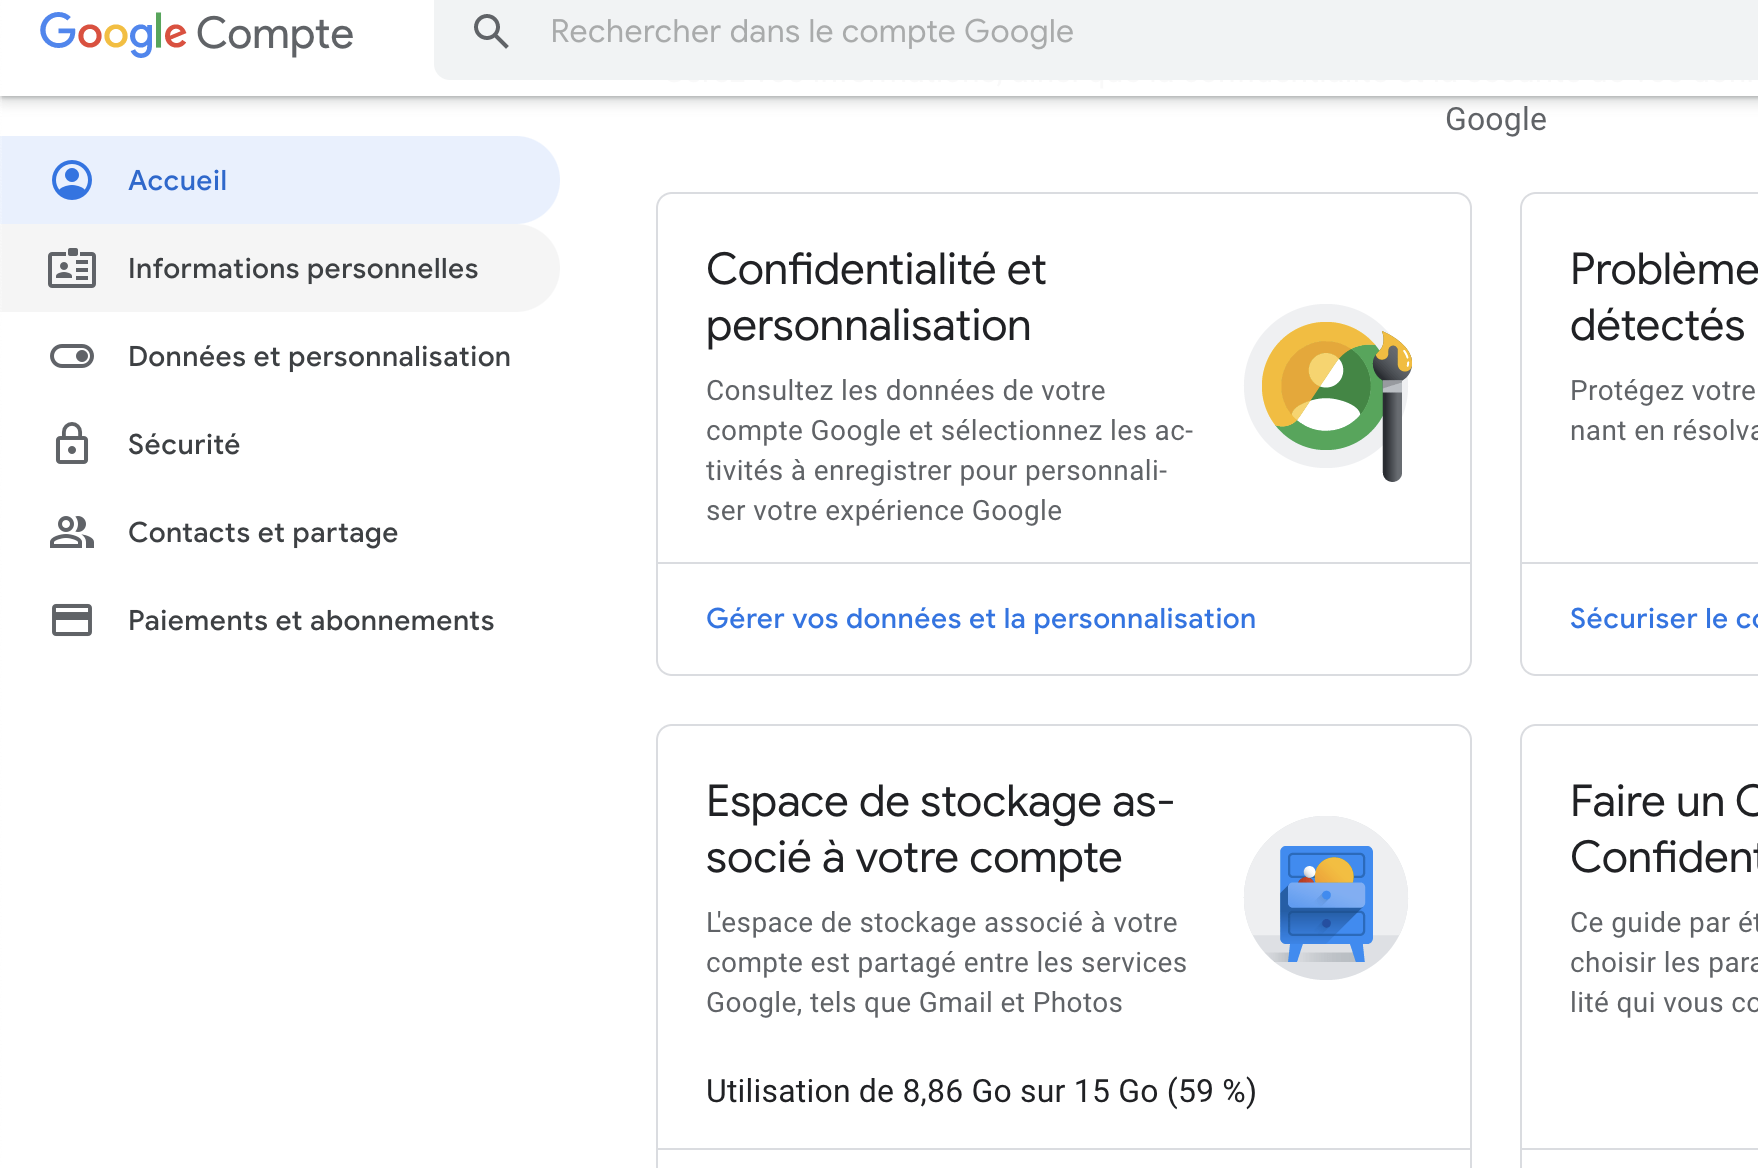Click the search magnifier icon

pos(491,31)
